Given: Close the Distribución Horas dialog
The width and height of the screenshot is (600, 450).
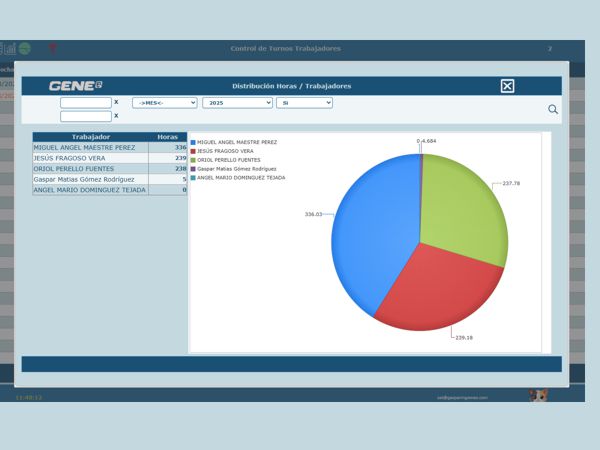Looking at the screenshot, I should tap(507, 86).
